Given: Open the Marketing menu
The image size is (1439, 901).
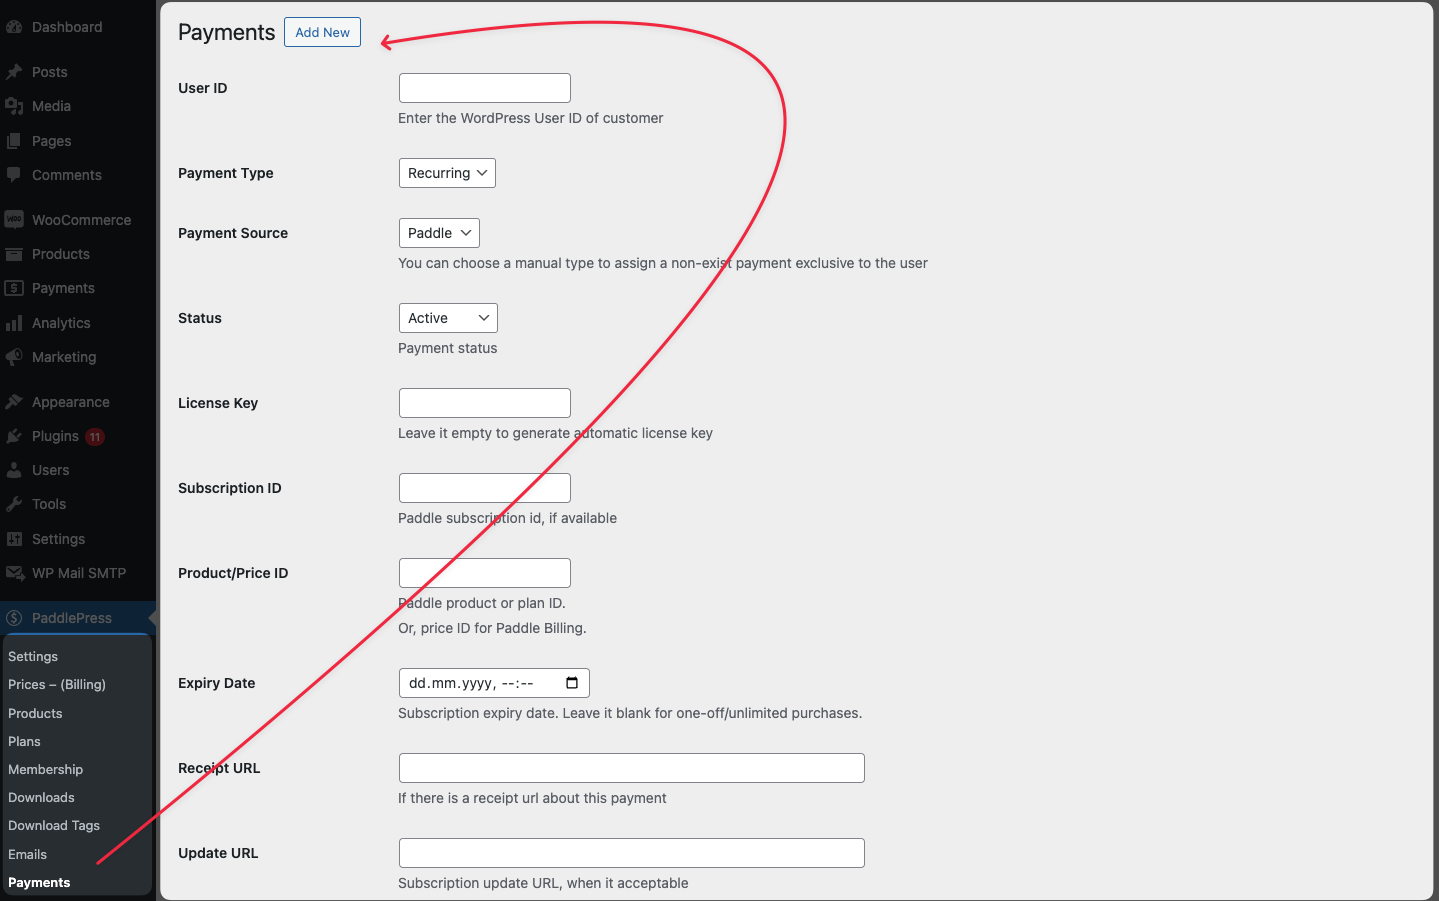Looking at the screenshot, I should (x=65, y=357).
